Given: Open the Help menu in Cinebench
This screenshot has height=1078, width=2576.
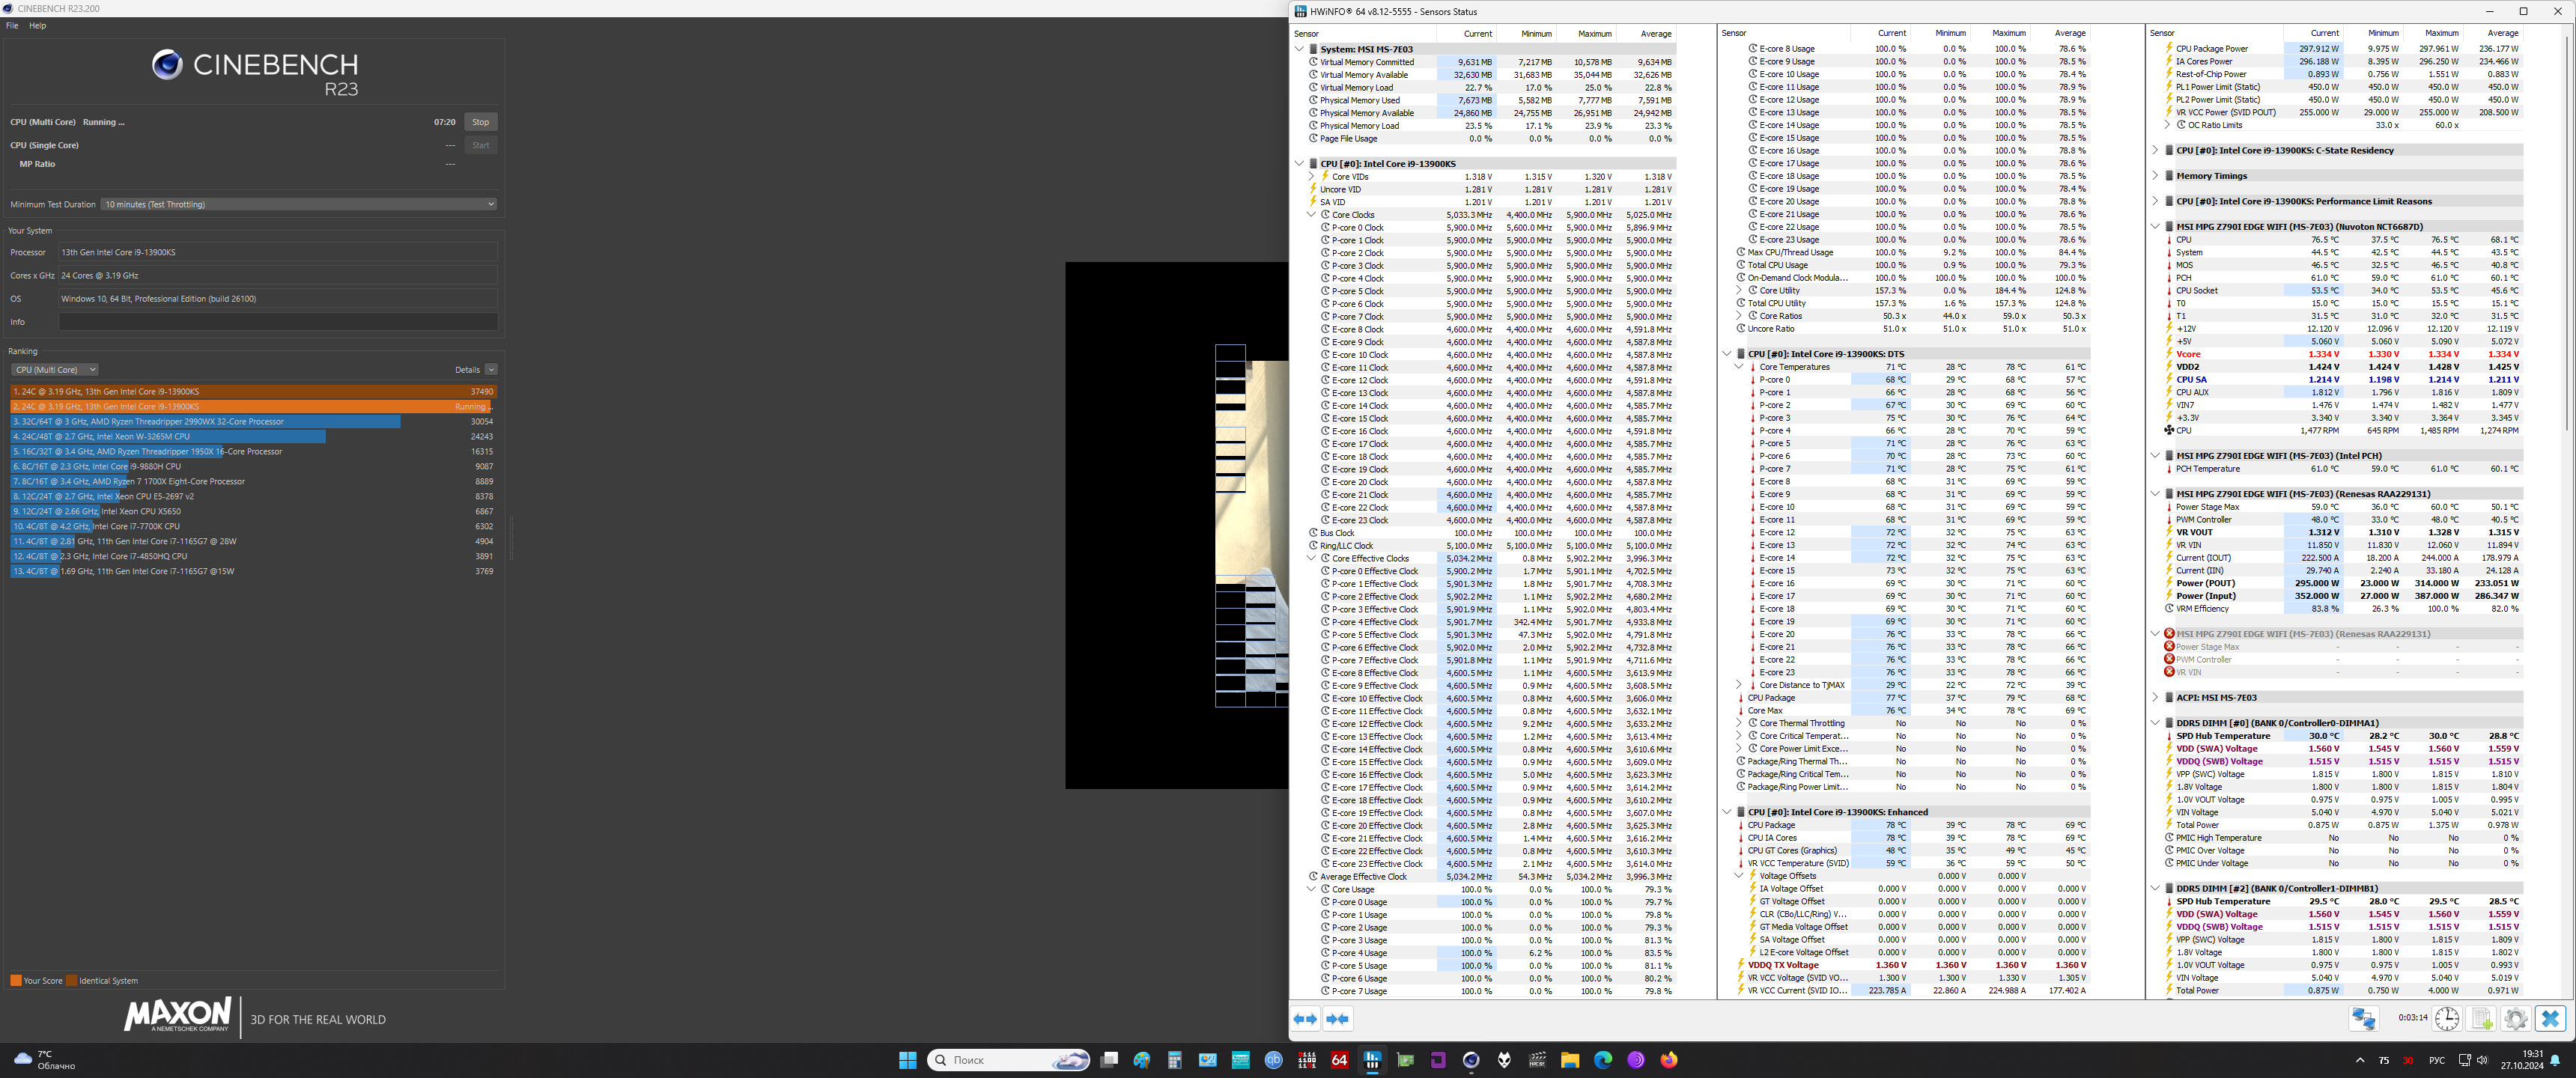Looking at the screenshot, I should (37, 26).
